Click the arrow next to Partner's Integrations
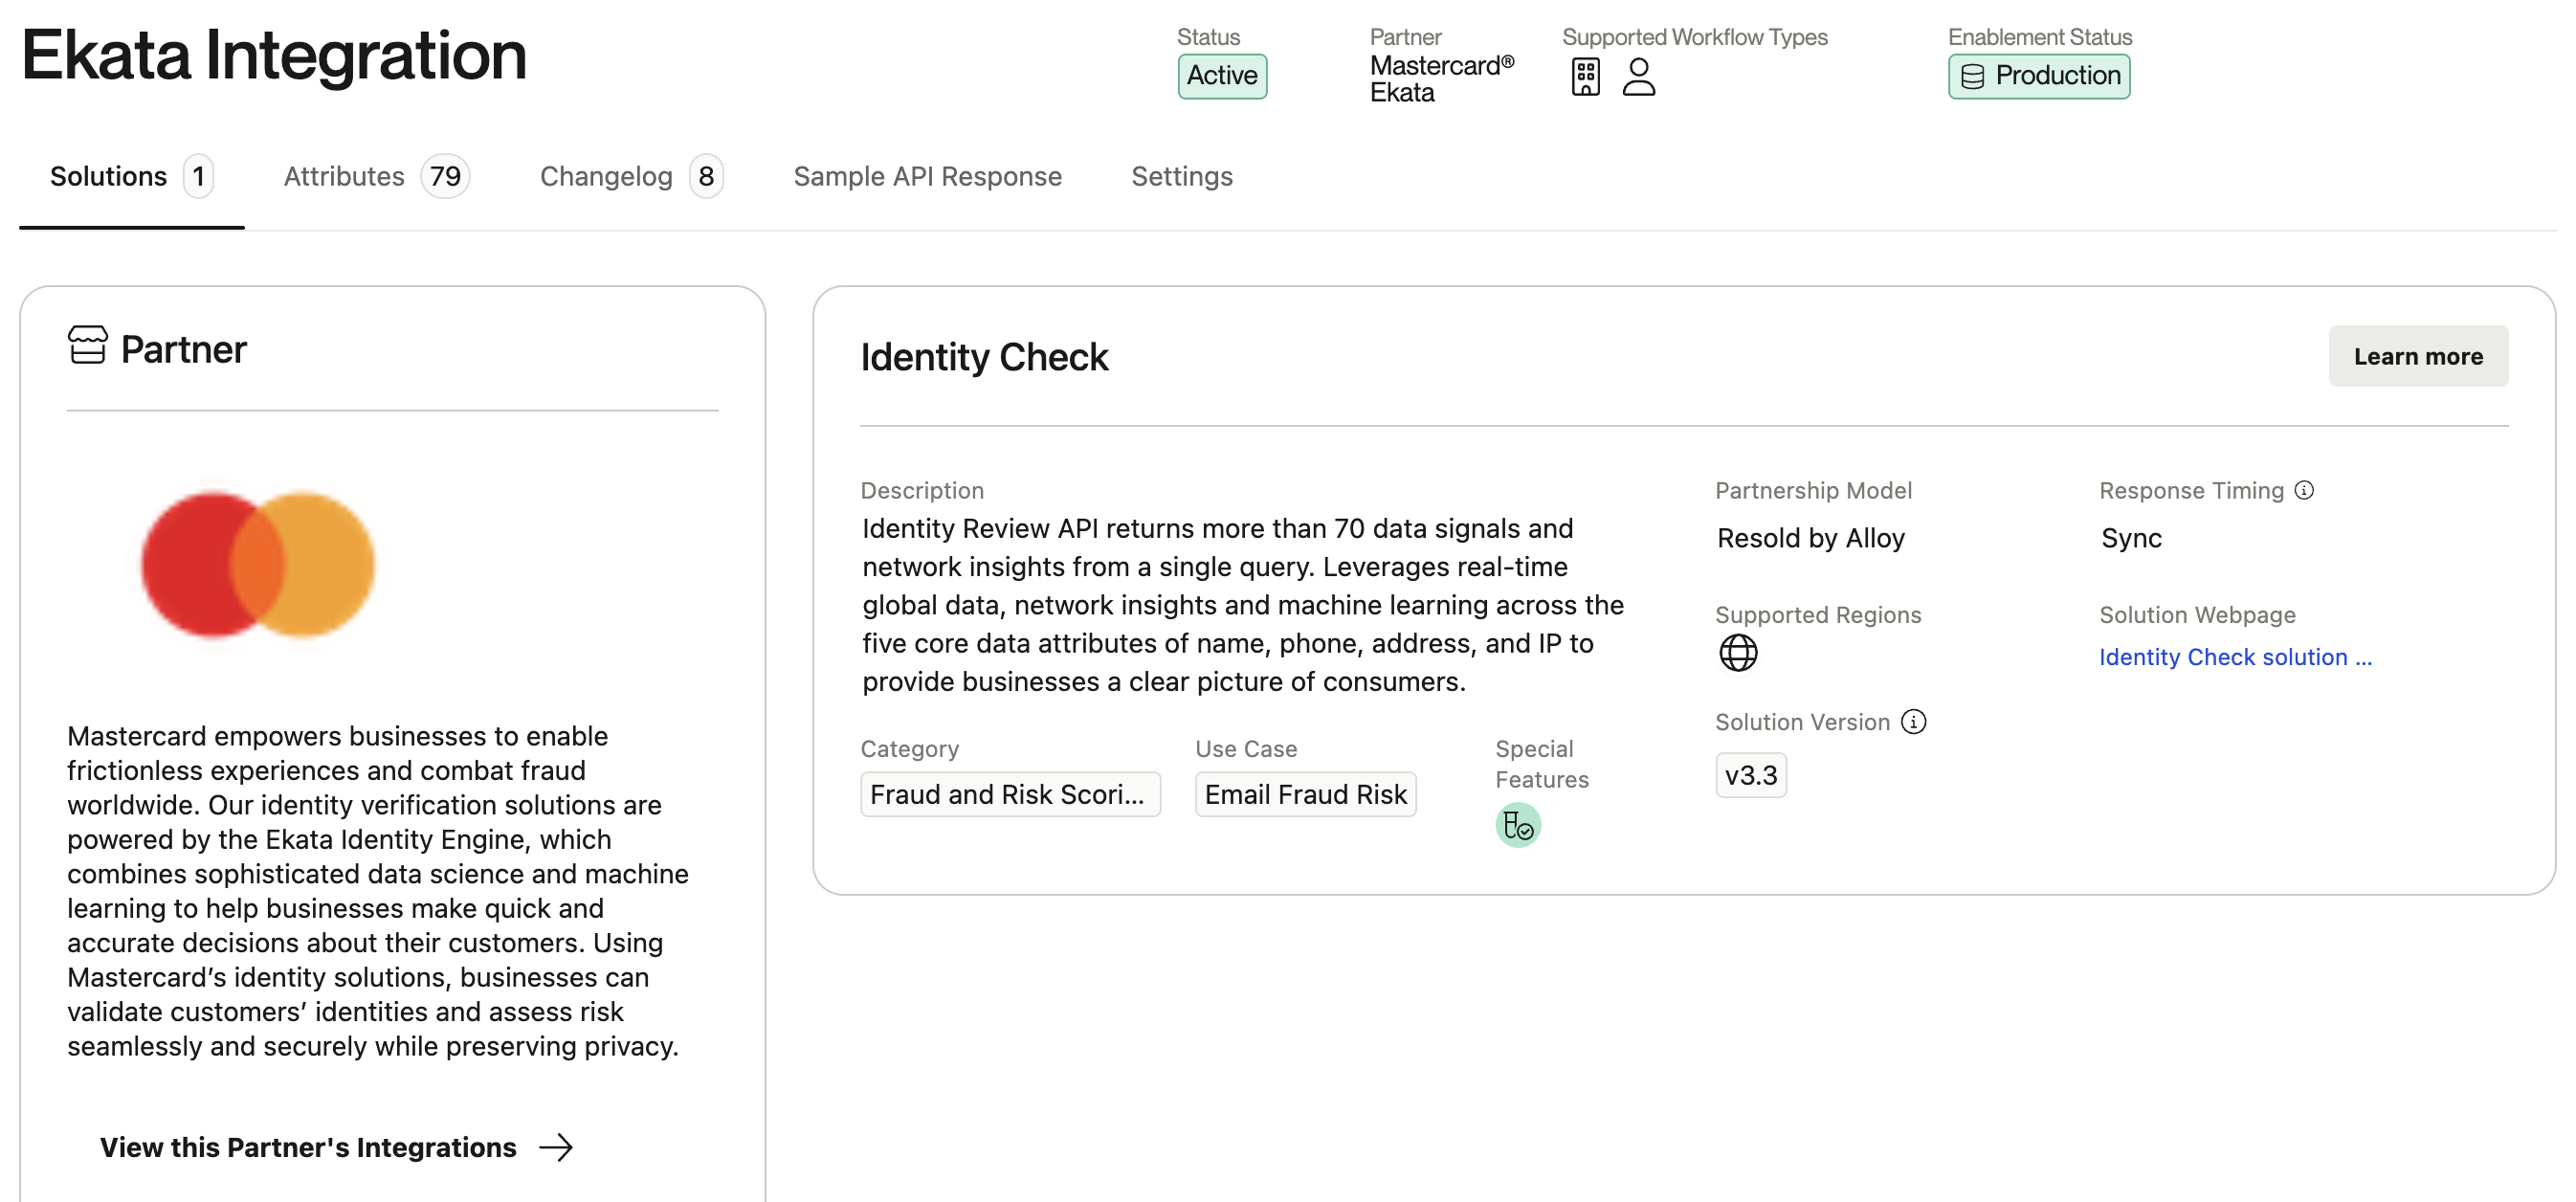2576x1202 pixels. [x=556, y=1147]
